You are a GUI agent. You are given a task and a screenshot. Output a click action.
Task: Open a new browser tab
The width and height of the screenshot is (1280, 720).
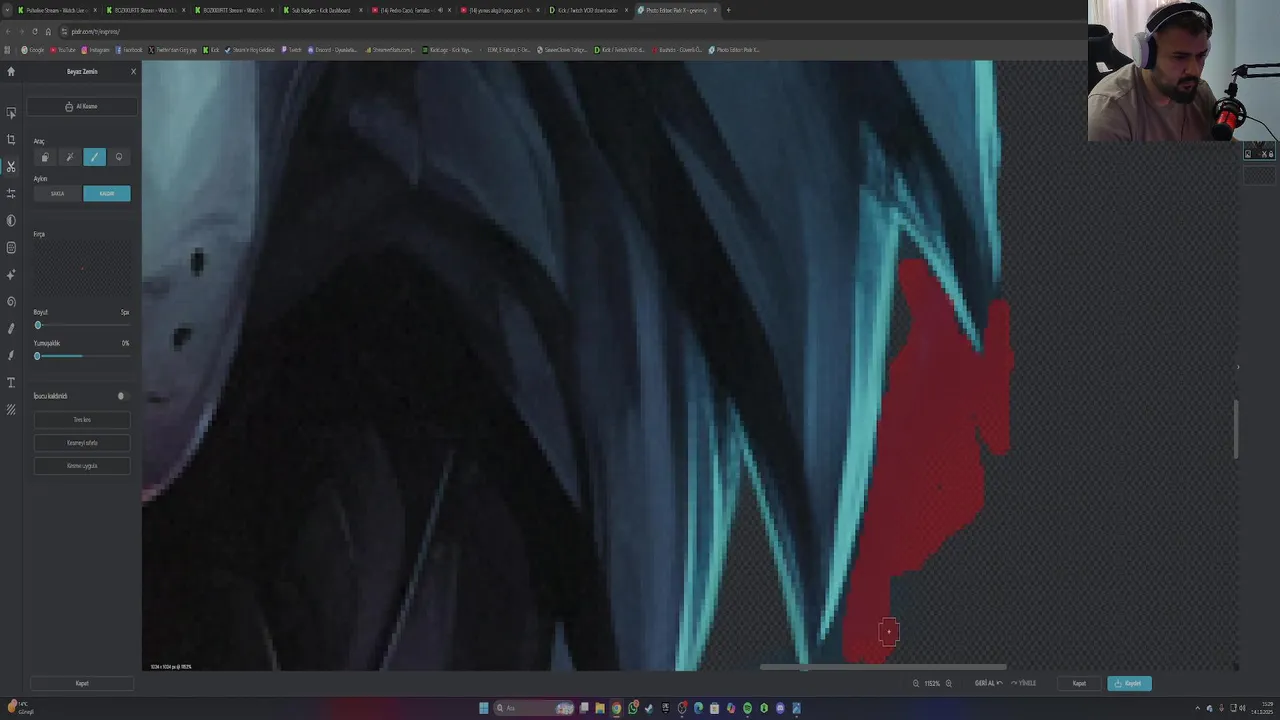tap(728, 10)
